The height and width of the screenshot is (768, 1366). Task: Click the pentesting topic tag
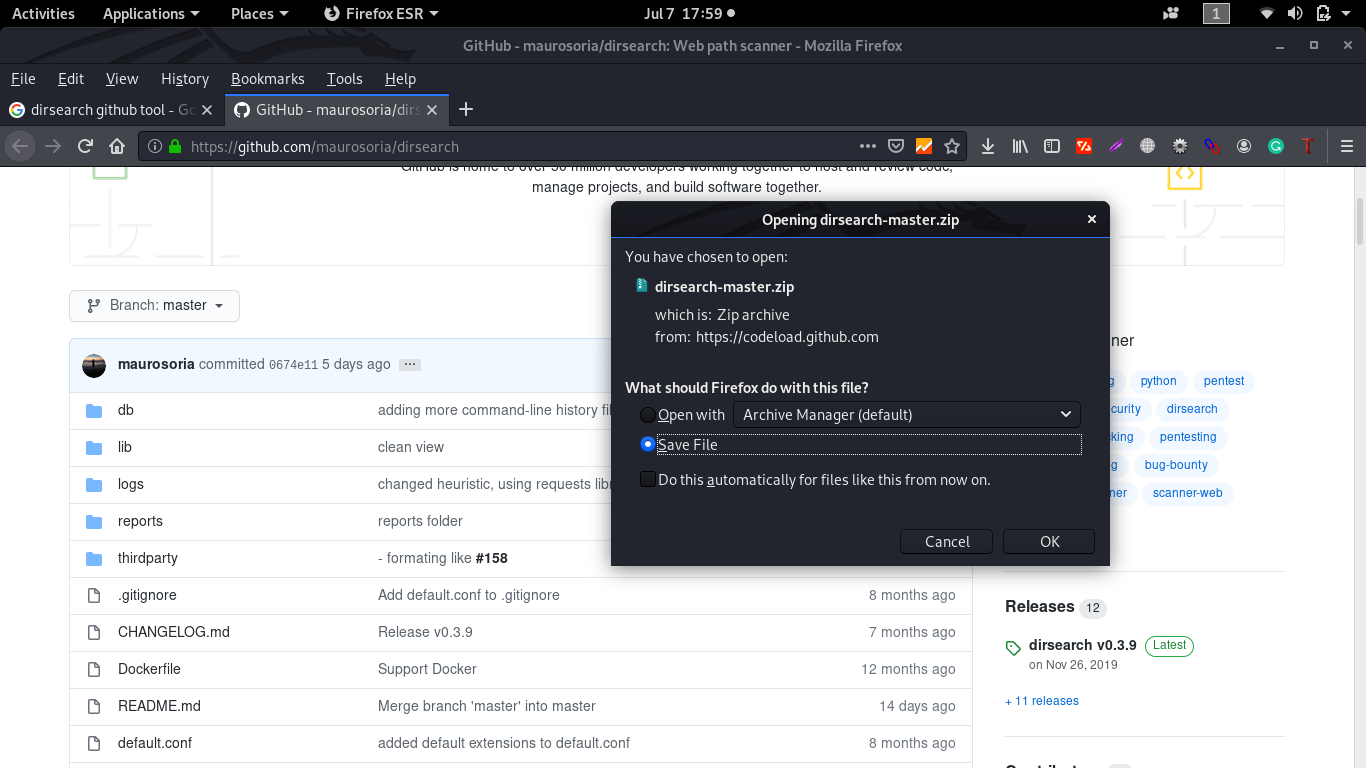[x=1188, y=437]
